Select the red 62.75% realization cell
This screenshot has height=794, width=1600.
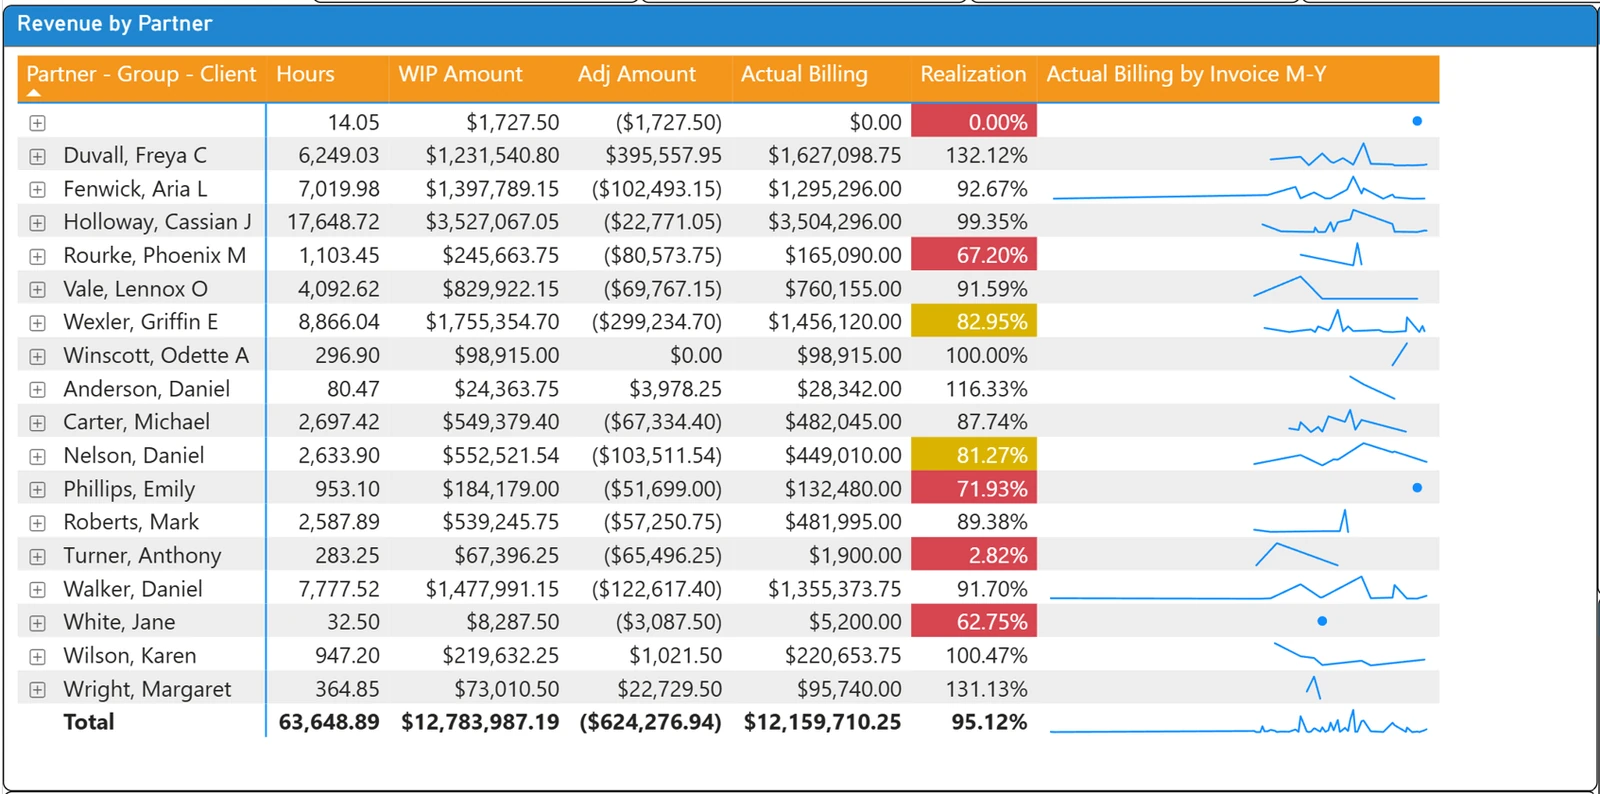(974, 622)
